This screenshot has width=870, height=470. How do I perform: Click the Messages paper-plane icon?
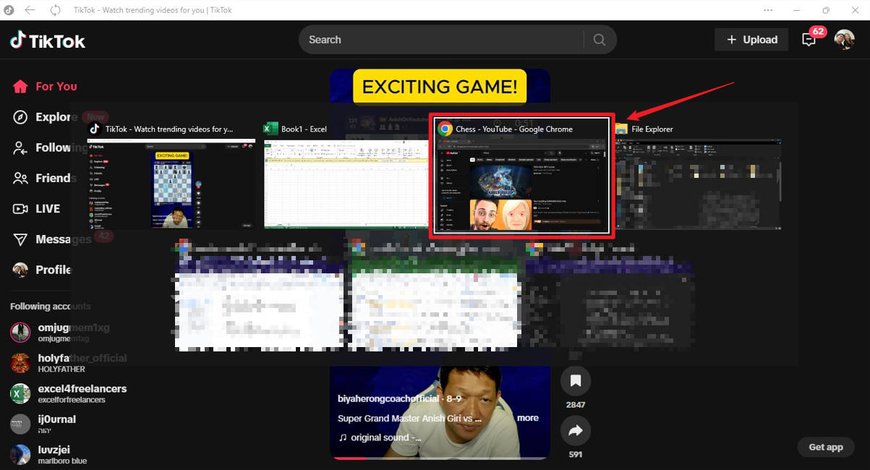pos(20,239)
